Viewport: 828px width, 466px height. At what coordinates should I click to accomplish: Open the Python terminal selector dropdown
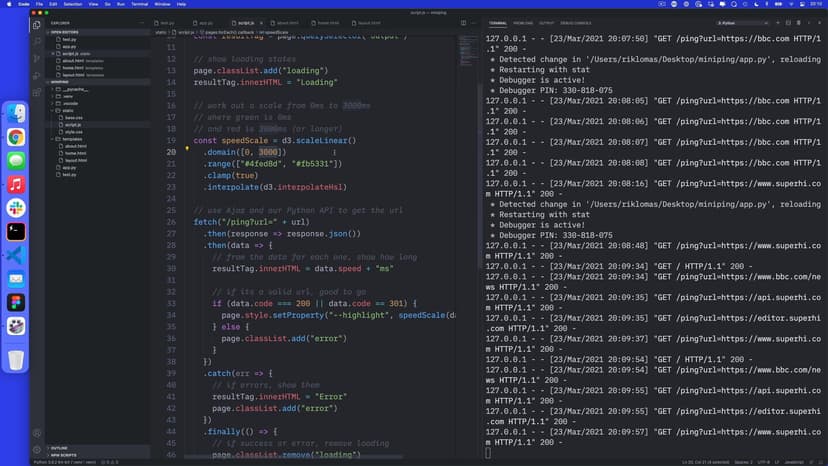tap(742, 21)
